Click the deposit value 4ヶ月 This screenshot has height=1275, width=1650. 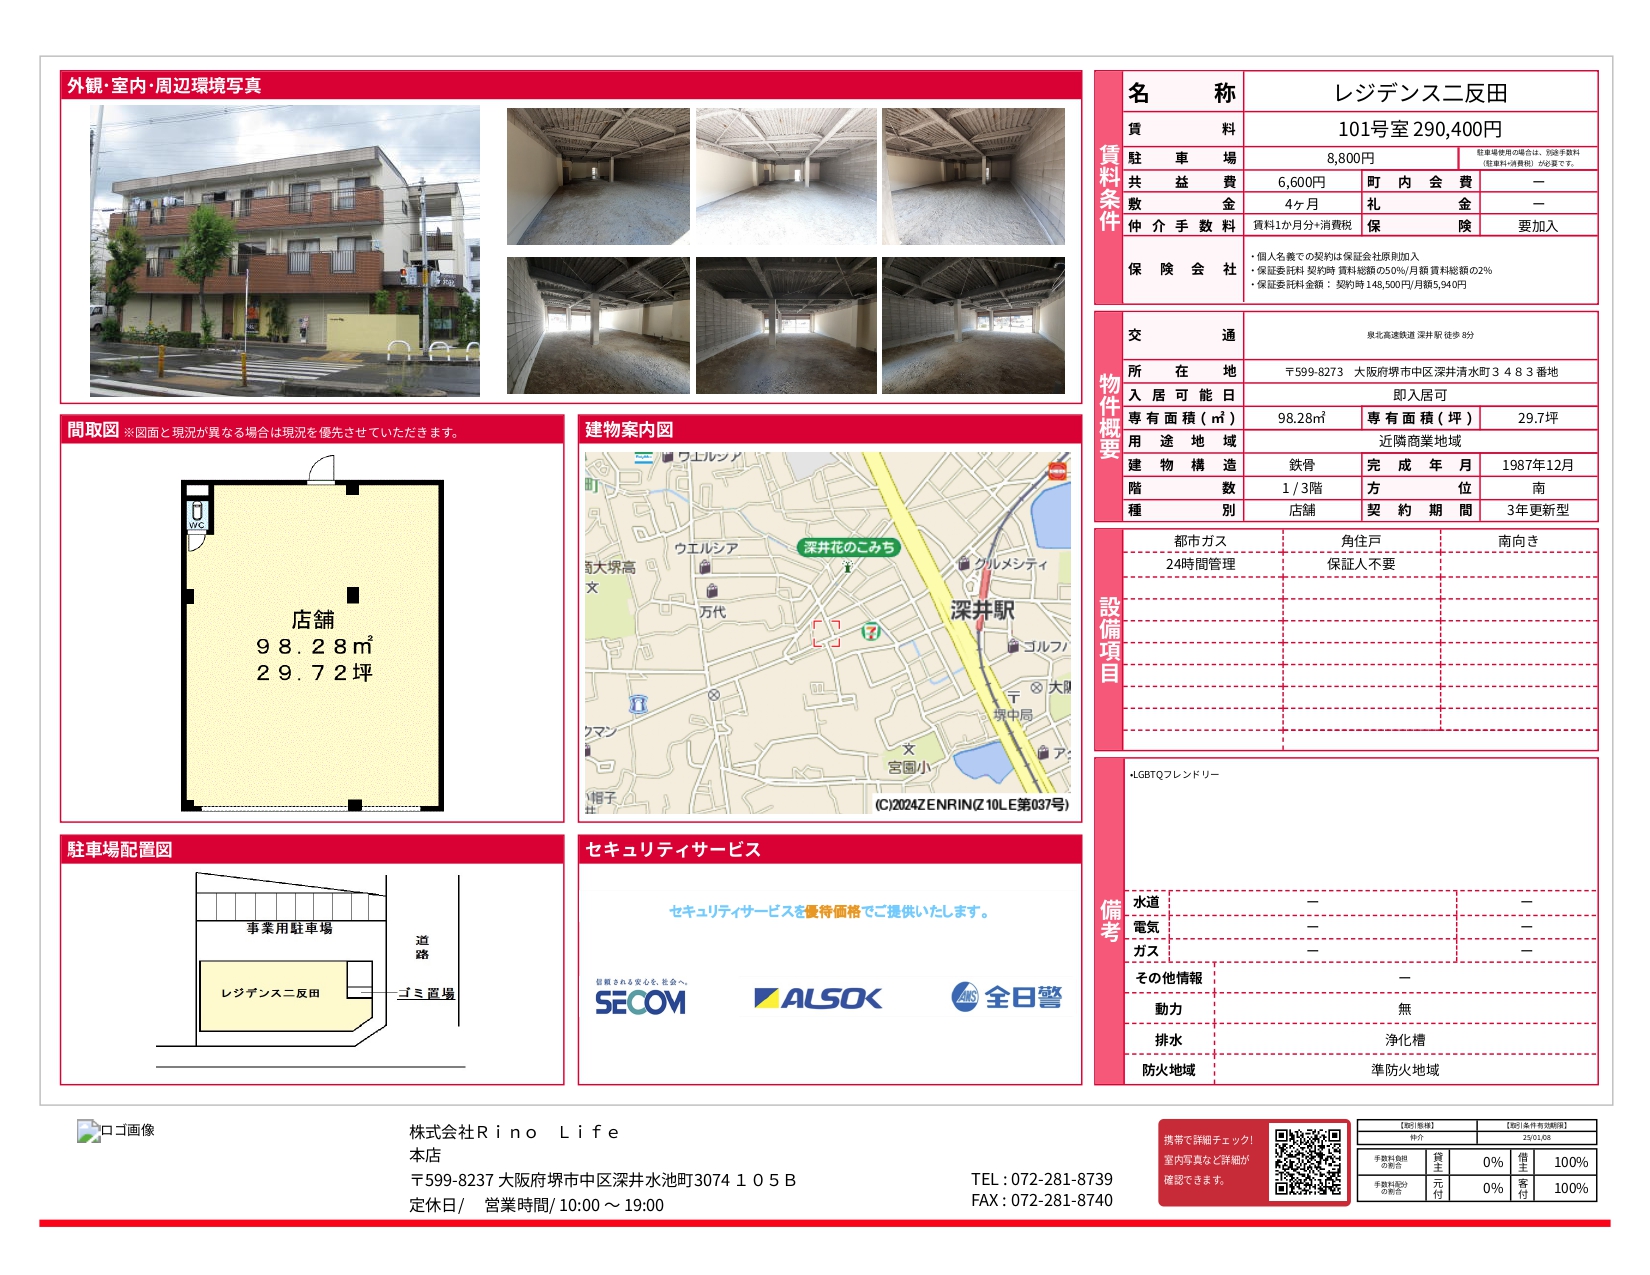point(1302,204)
